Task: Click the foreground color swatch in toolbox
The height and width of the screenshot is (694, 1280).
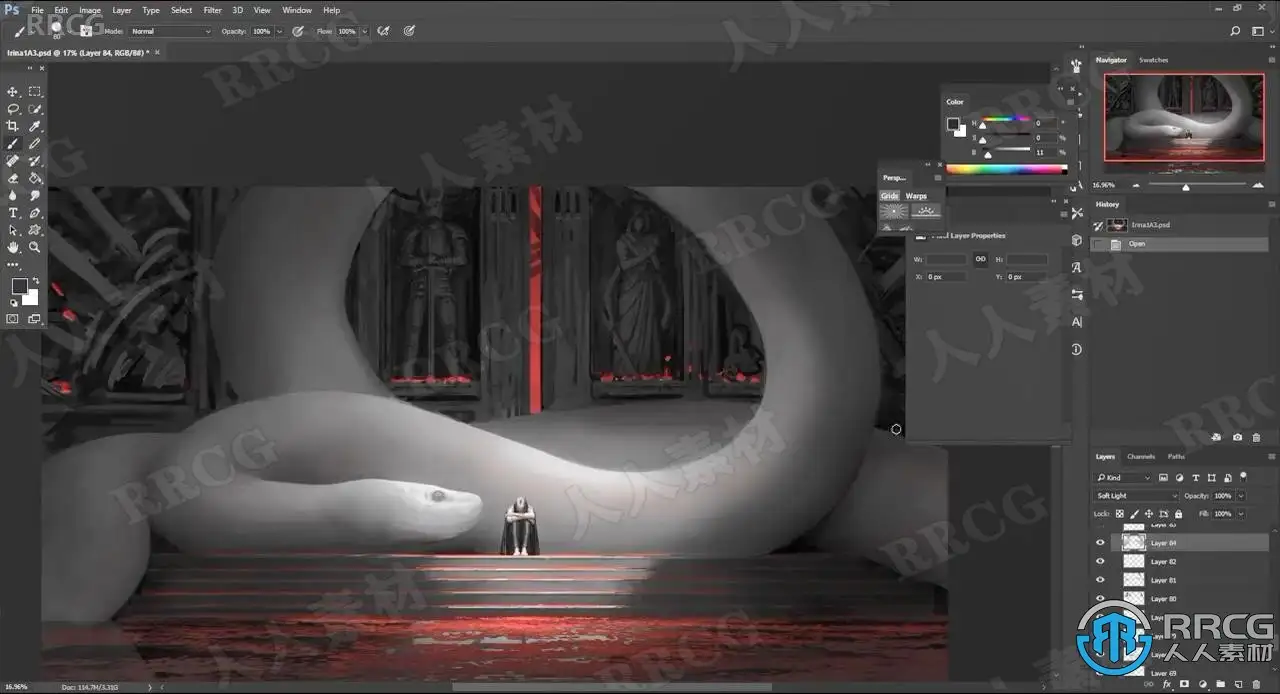Action: [19, 287]
